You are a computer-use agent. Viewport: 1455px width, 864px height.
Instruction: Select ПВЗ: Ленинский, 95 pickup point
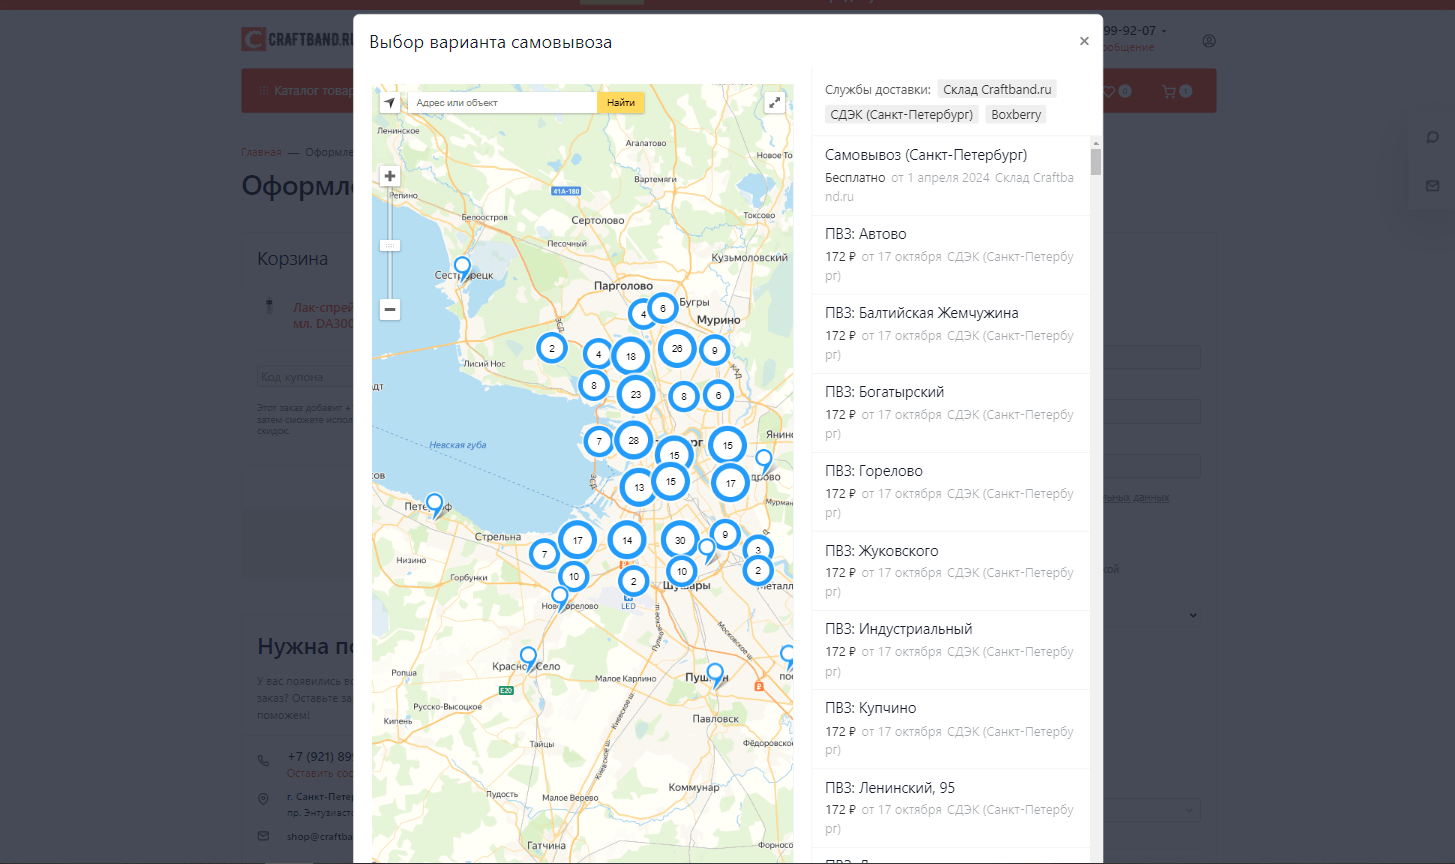950,808
